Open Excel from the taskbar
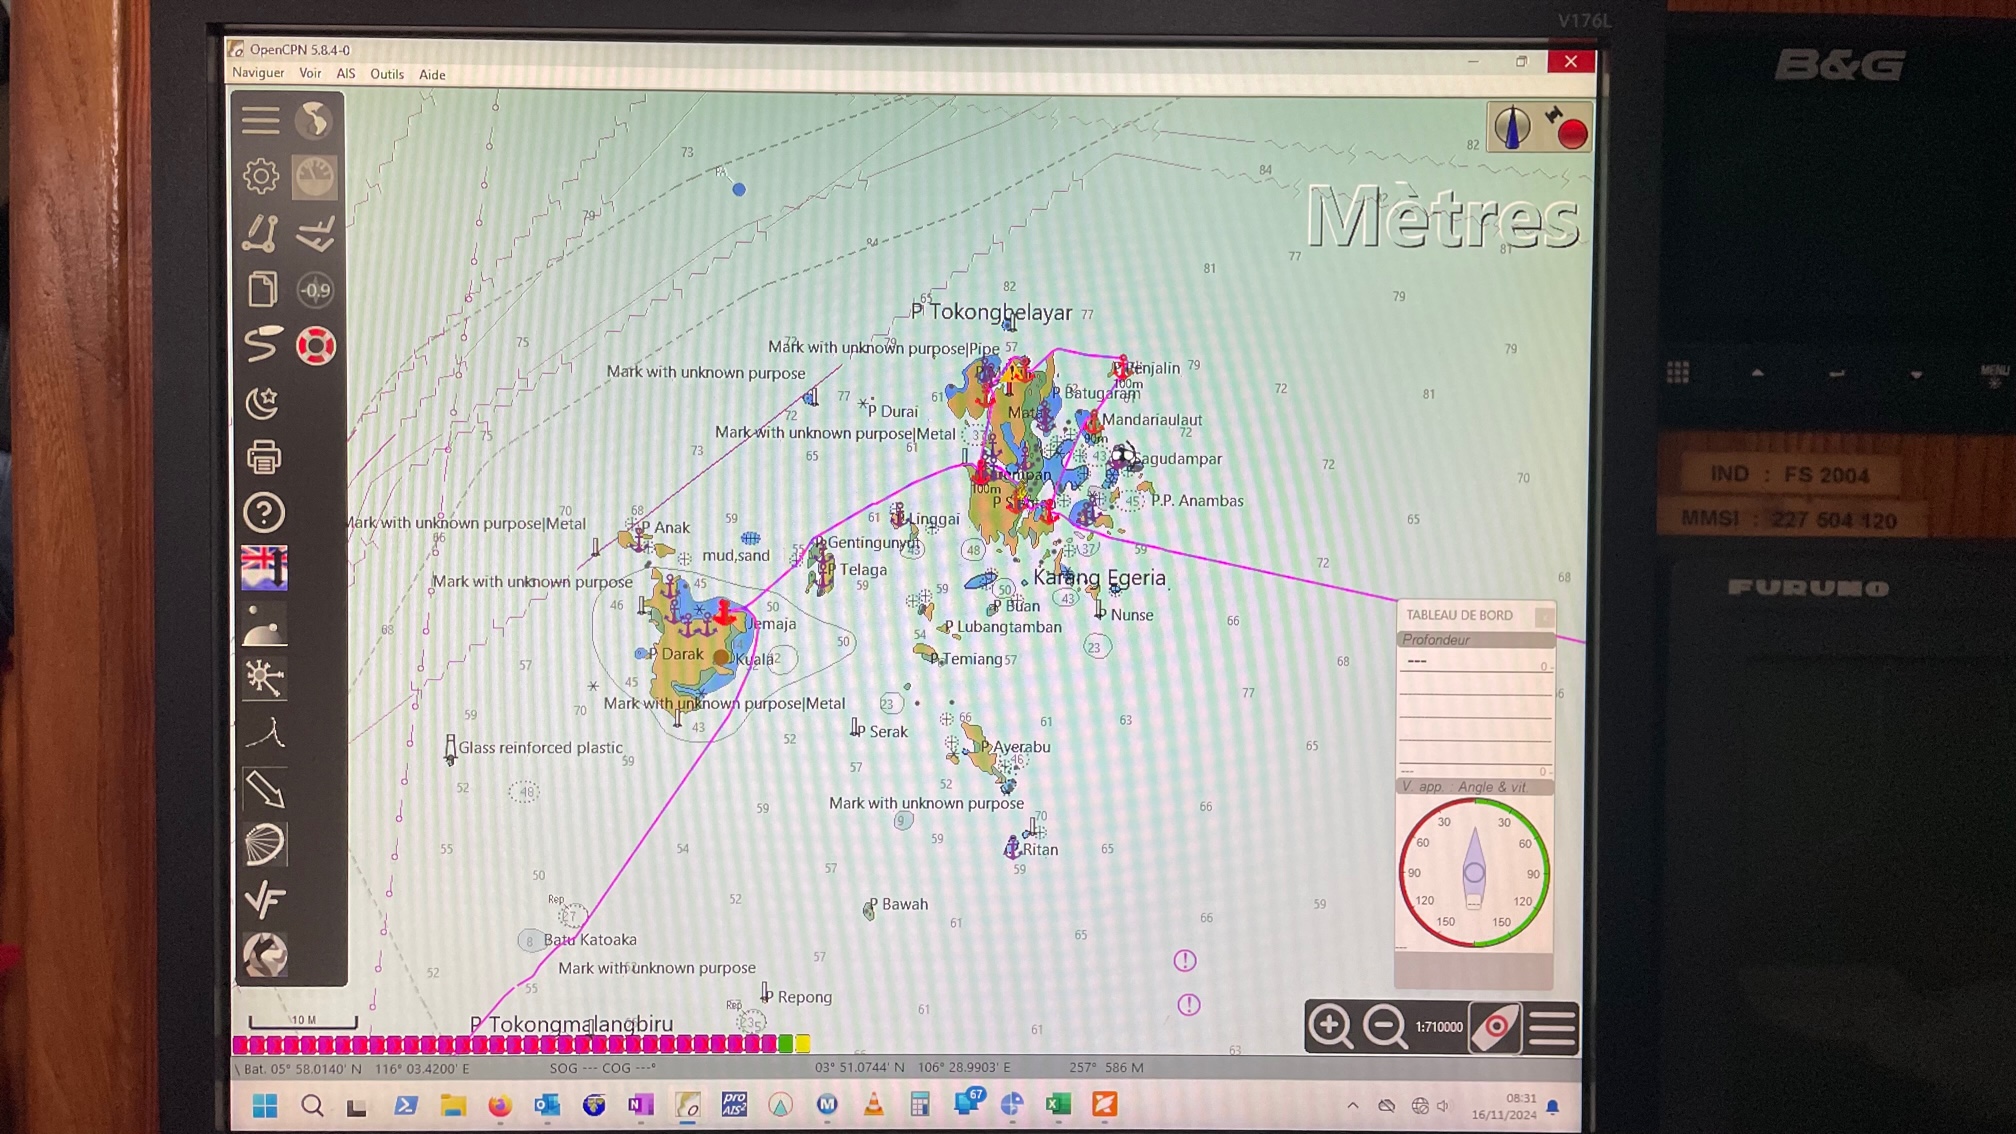The height and width of the screenshot is (1134, 2016). 1058,1104
